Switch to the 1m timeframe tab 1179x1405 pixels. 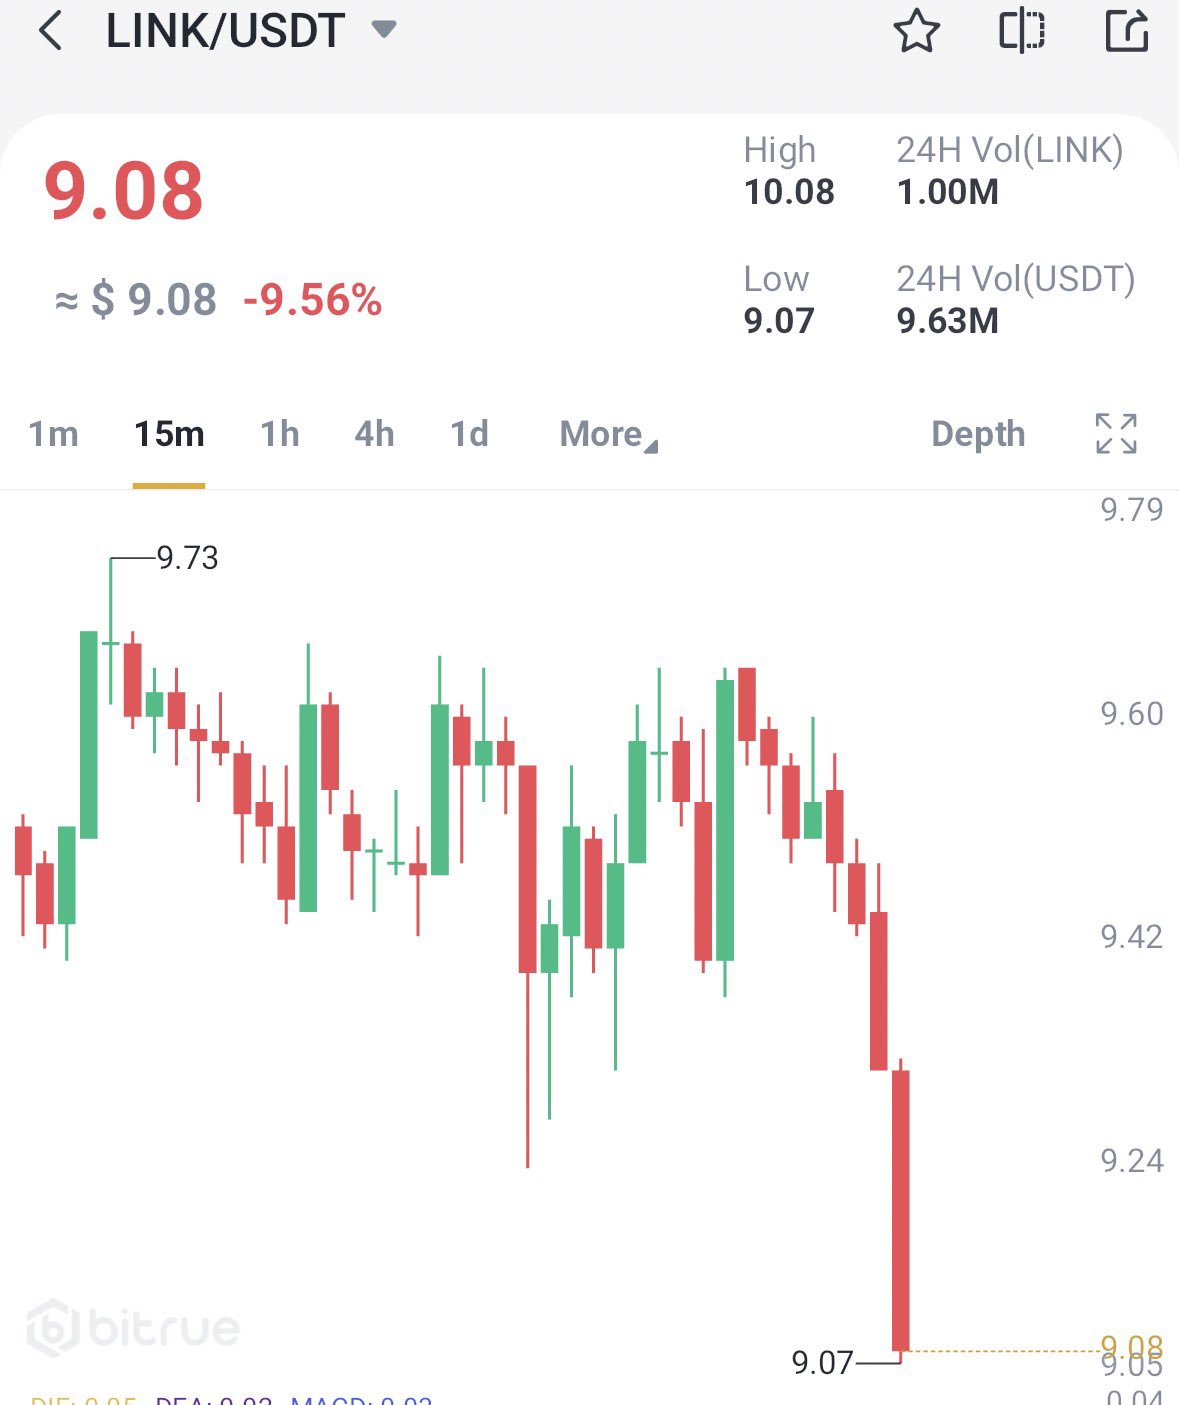tap(53, 434)
